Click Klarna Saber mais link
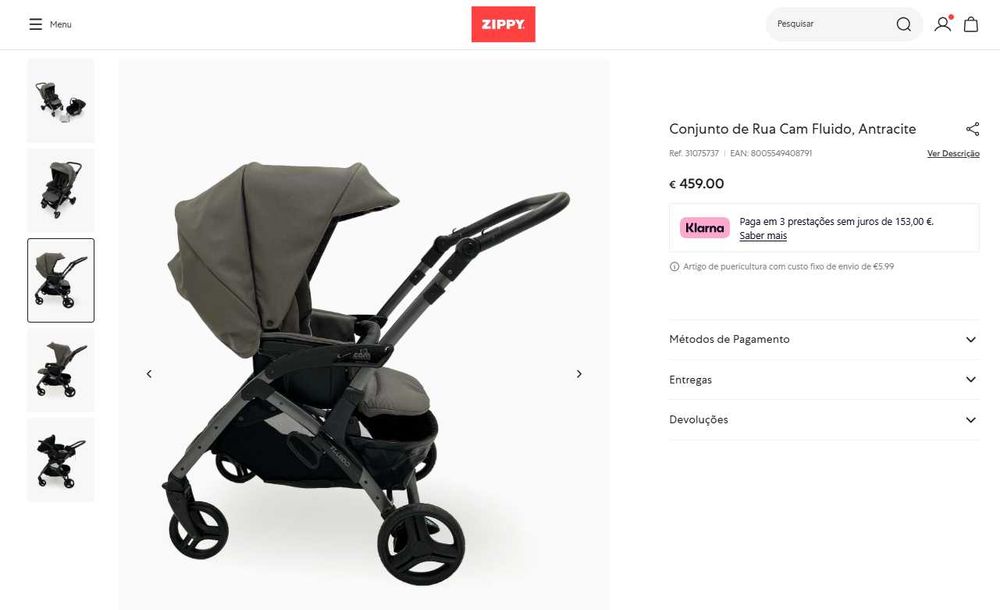 763,235
